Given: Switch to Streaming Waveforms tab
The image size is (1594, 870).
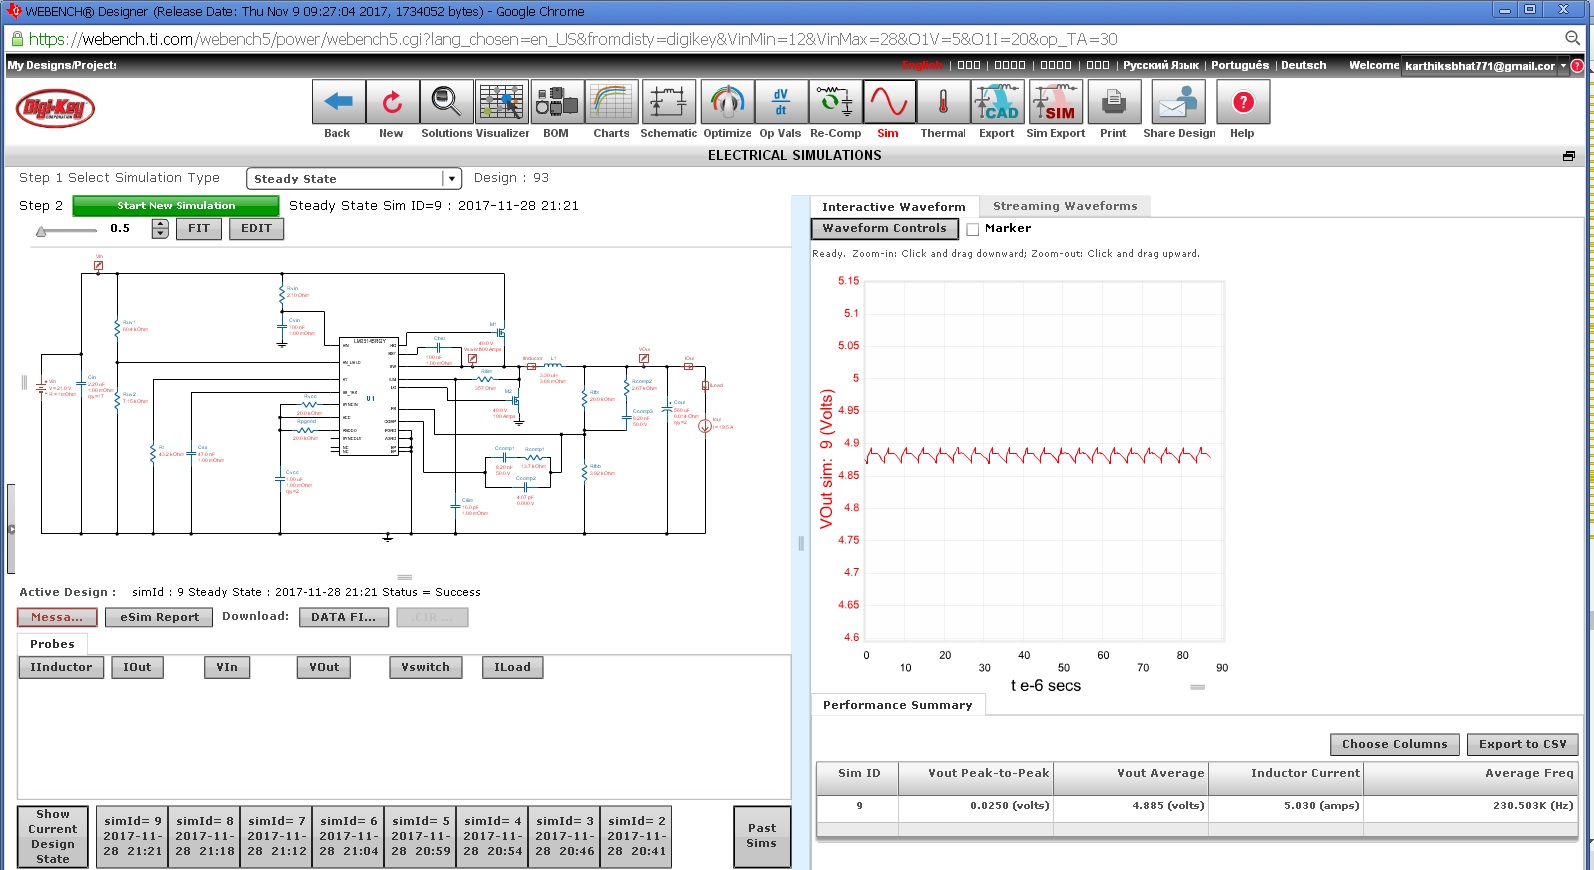Looking at the screenshot, I should tap(1064, 206).
